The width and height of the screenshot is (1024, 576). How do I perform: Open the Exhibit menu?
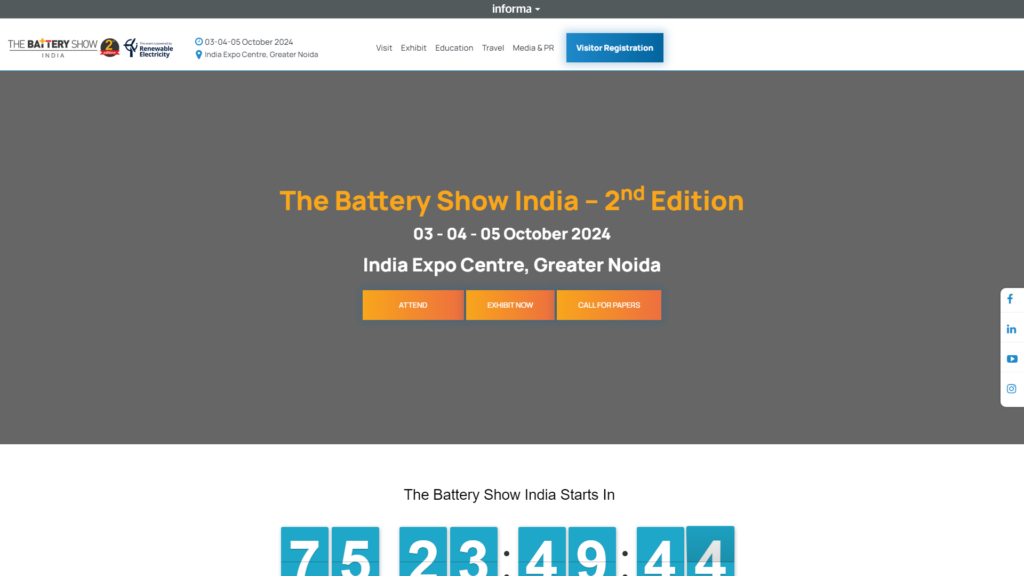coord(413,48)
